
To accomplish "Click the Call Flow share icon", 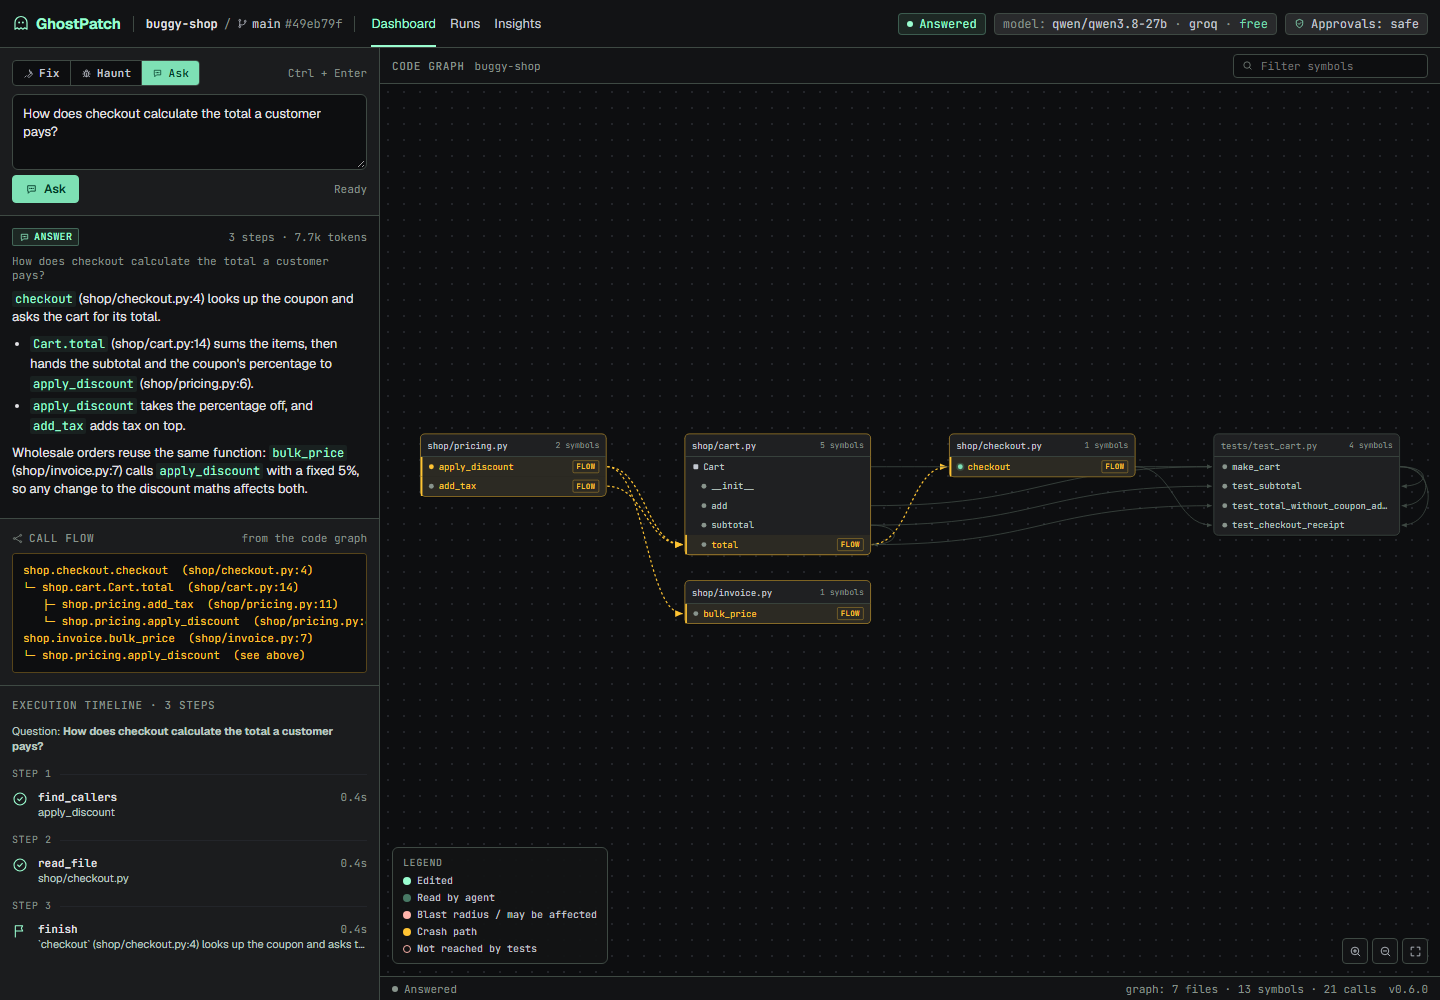I will [x=17, y=538].
